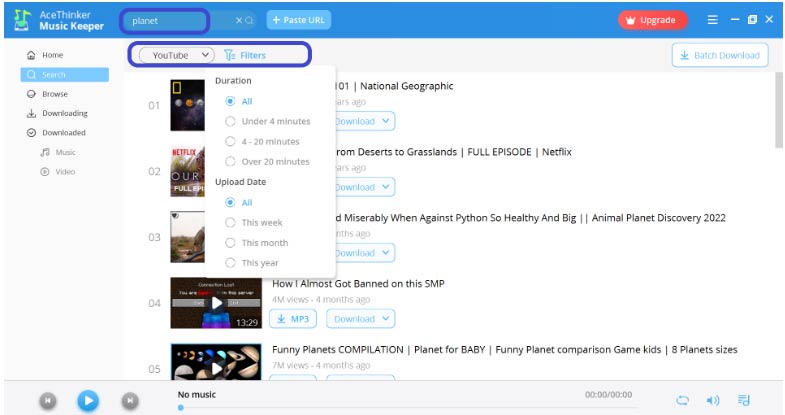Toggle the repeat loop icon in the player

[x=682, y=400]
